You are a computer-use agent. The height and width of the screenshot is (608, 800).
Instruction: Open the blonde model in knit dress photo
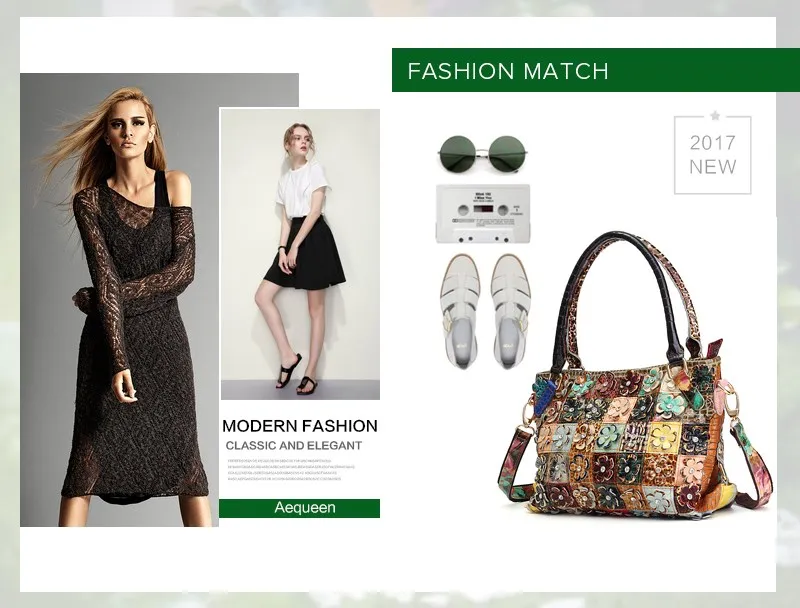click(119, 300)
